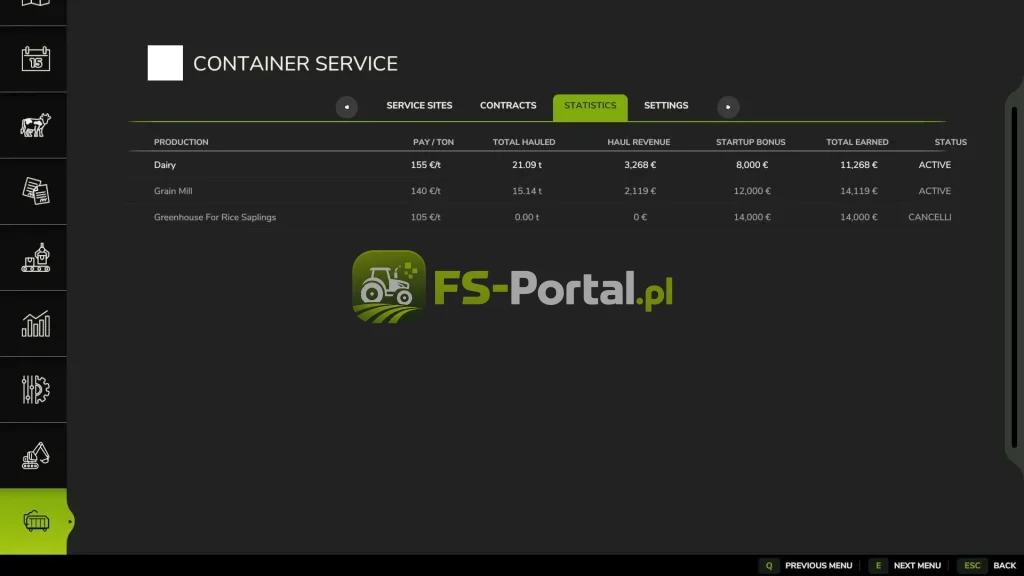Click the 14,119 € total earned value
1024x576 pixels.
[x=858, y=191]
